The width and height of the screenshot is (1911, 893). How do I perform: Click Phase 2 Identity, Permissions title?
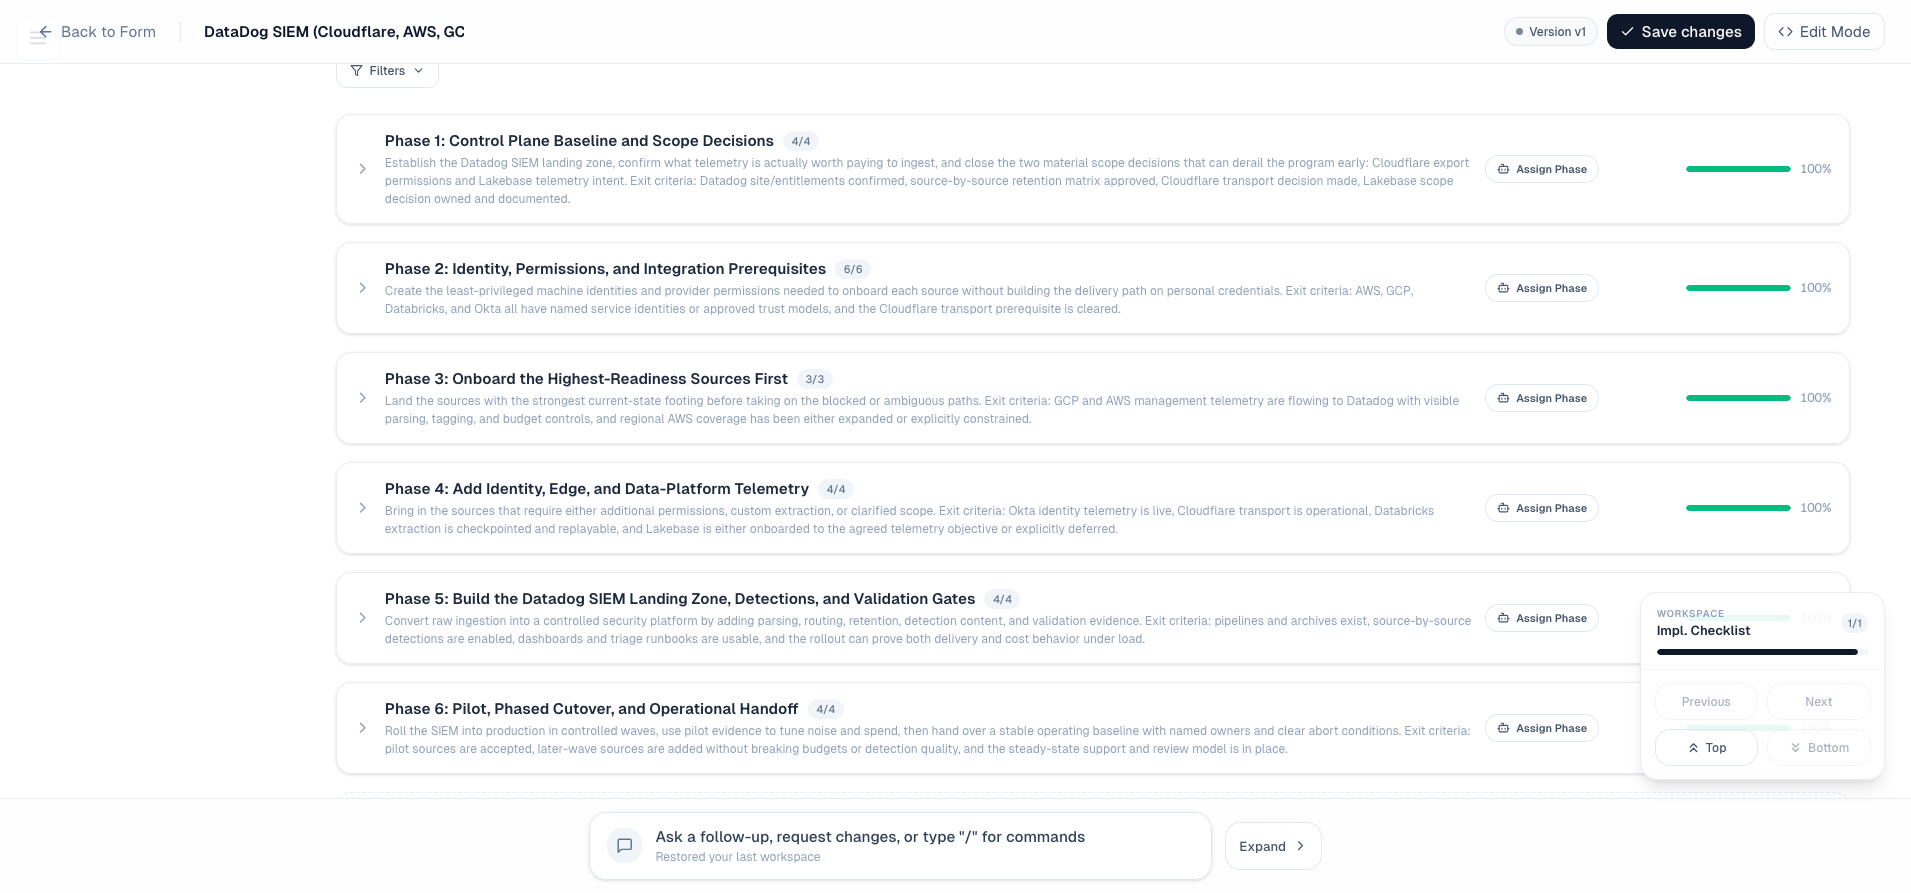pos(605,269)
